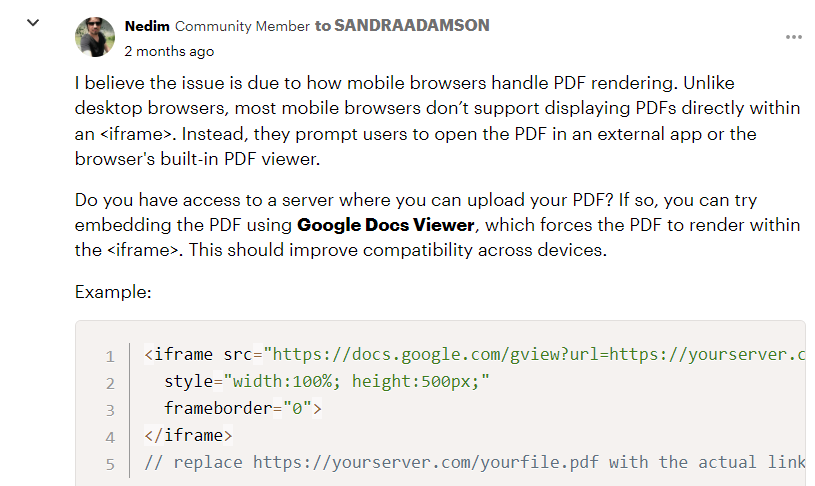Click line number 5 in the code gutter
This screenshot has width=815, height=486.
110,463
